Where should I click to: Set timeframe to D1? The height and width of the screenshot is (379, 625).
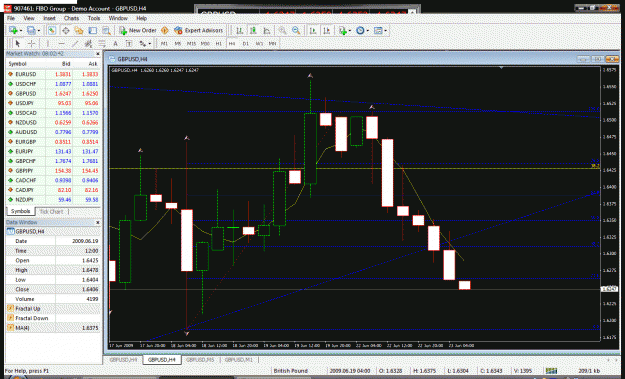pos(246,43)
